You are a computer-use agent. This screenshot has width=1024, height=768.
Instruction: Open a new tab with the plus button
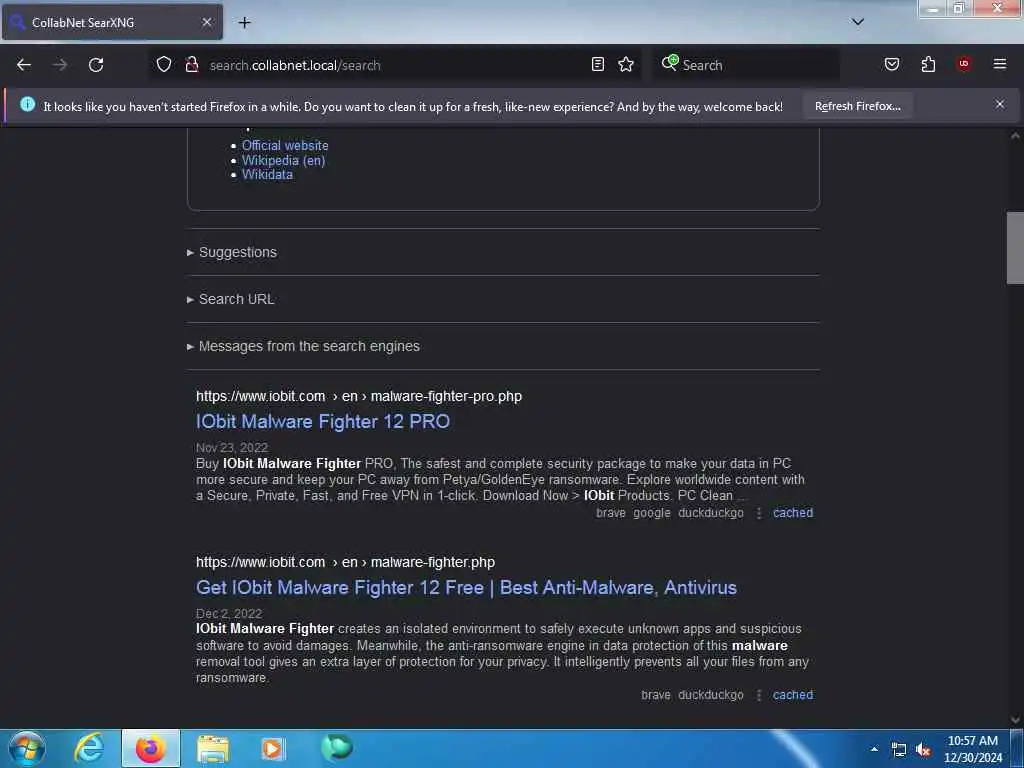click(244, 23)
